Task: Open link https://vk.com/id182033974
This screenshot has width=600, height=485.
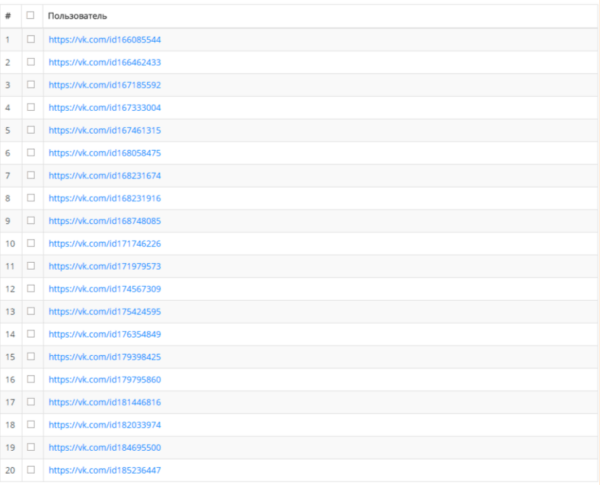Action: 104,425
